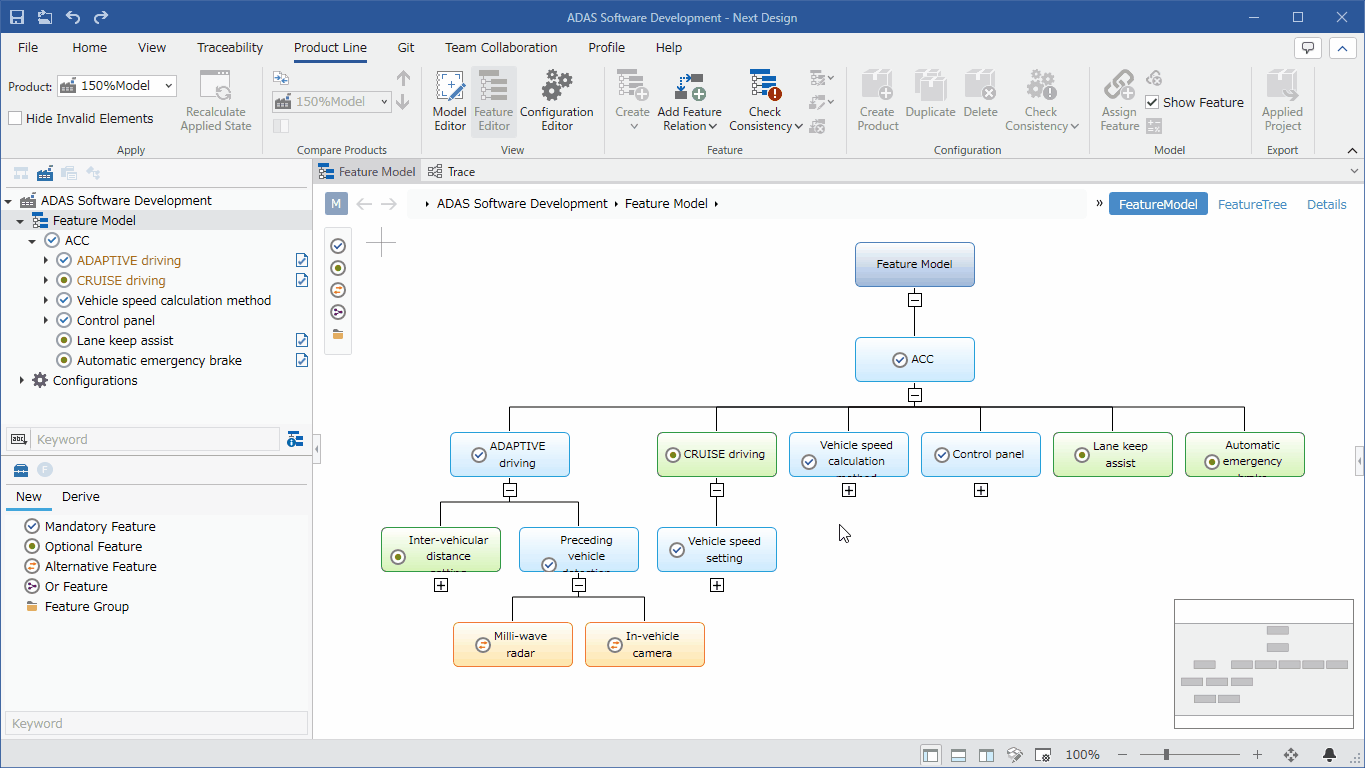Click Recalculate Applied State
1365x768 pixels.
point(216,101)
